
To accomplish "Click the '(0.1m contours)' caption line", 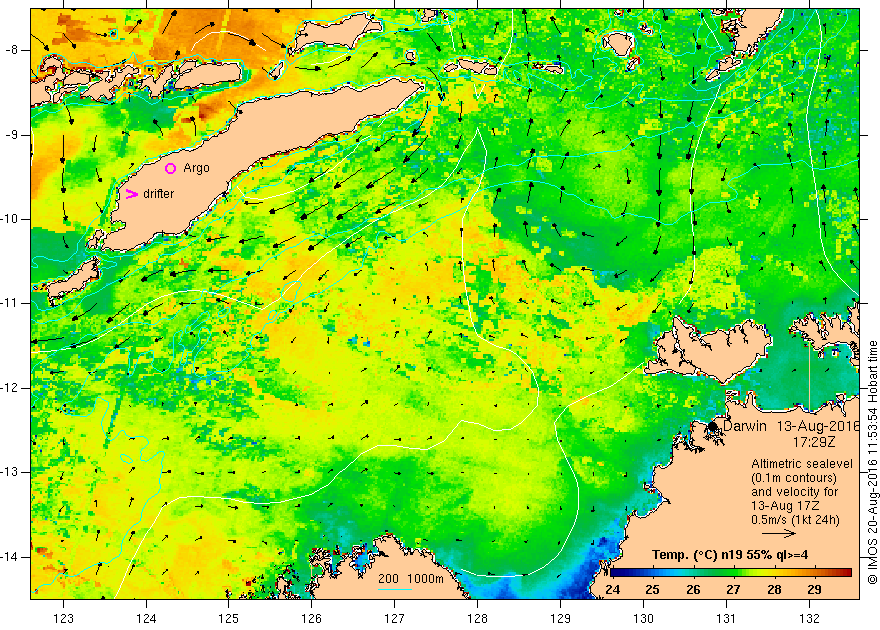I will (794, 478).
